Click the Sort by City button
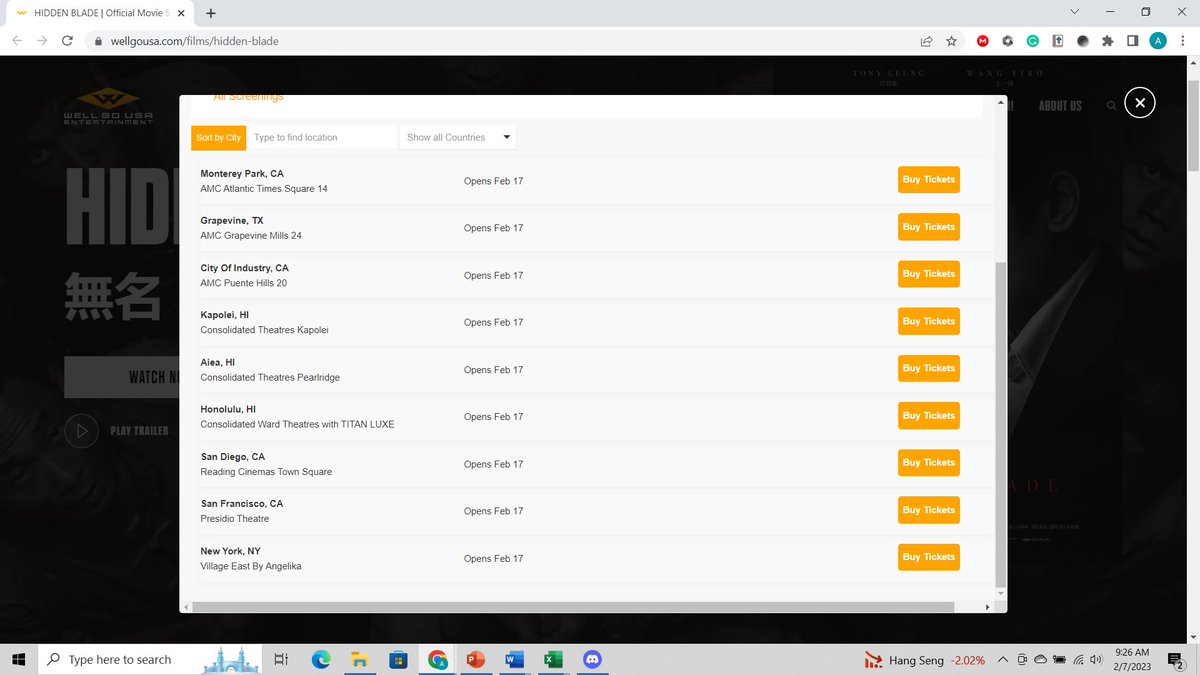 219,137
